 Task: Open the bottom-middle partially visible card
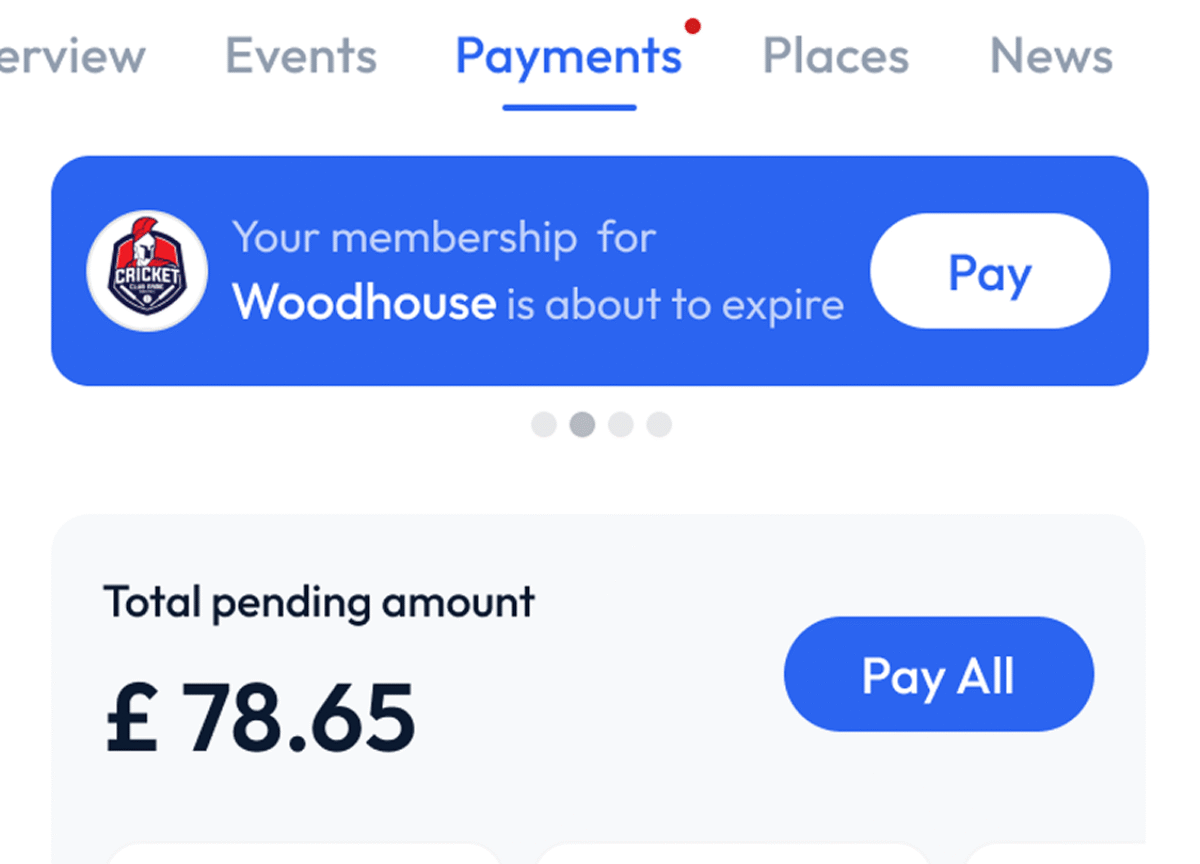(732, 854)
